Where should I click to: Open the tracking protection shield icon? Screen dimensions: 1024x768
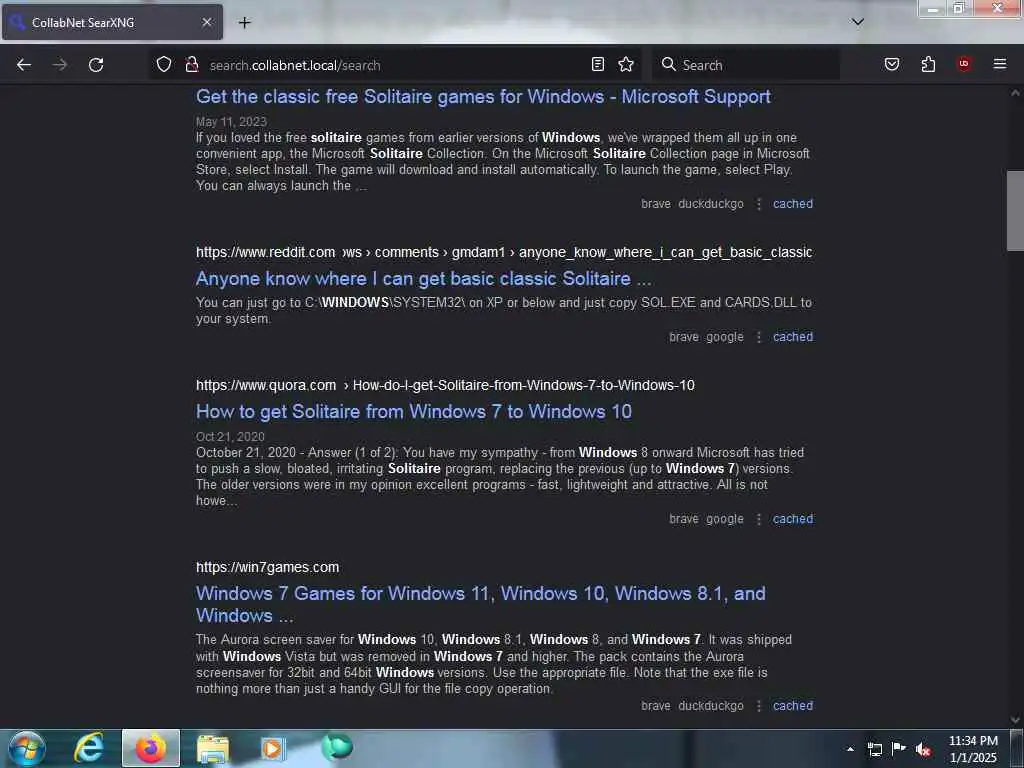point(164,64)
